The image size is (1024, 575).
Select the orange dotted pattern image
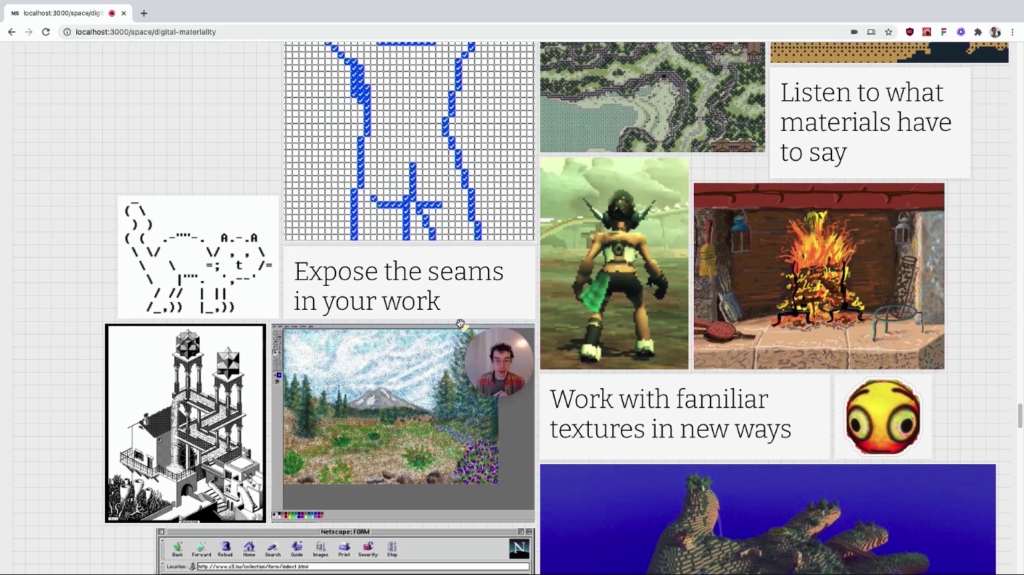(x=889, y=52)
